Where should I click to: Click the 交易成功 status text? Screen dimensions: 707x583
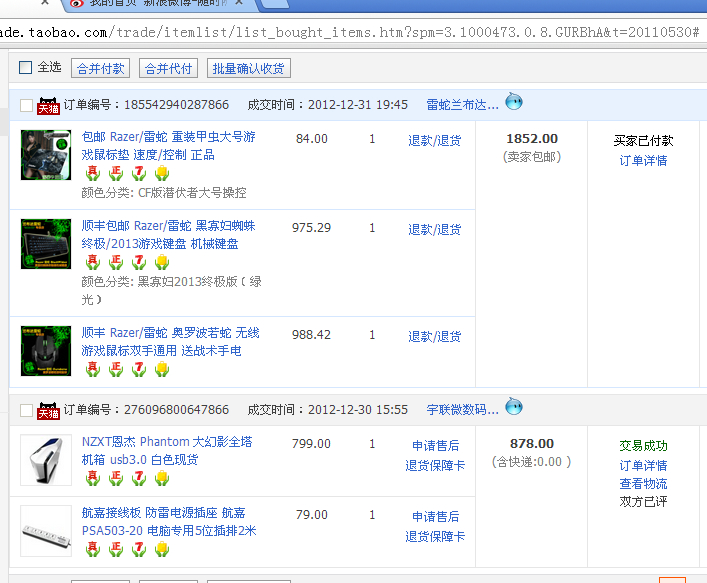click(x=643, y=445)
